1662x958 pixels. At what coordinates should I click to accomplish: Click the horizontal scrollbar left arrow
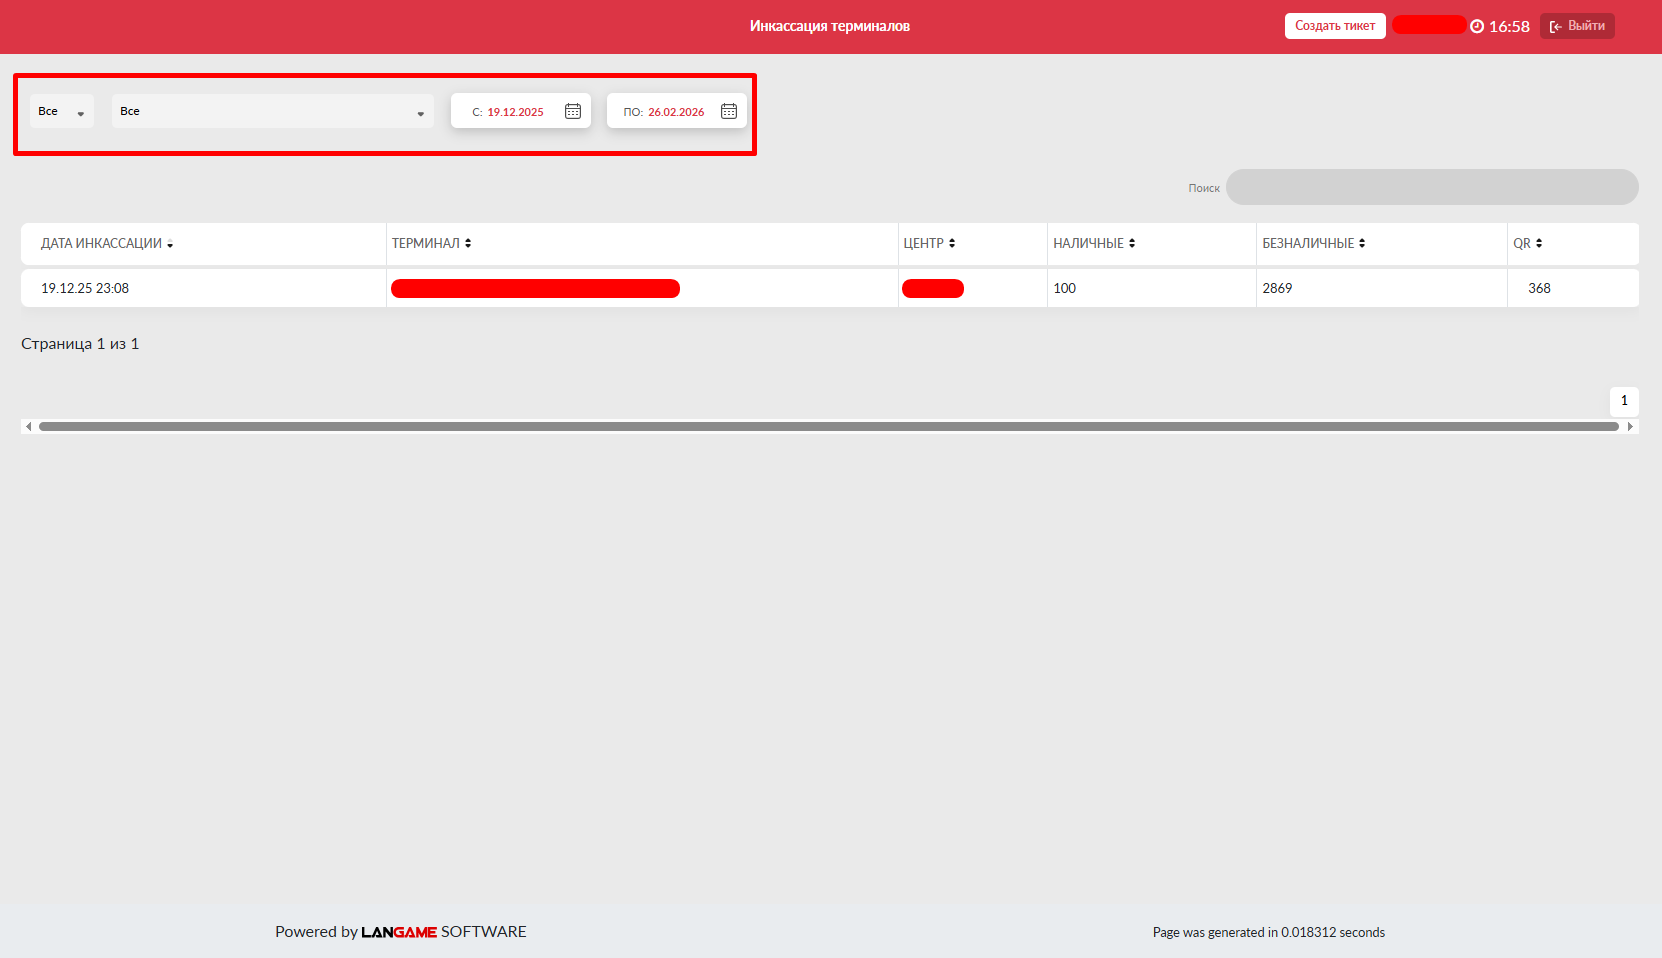(29, 426)
